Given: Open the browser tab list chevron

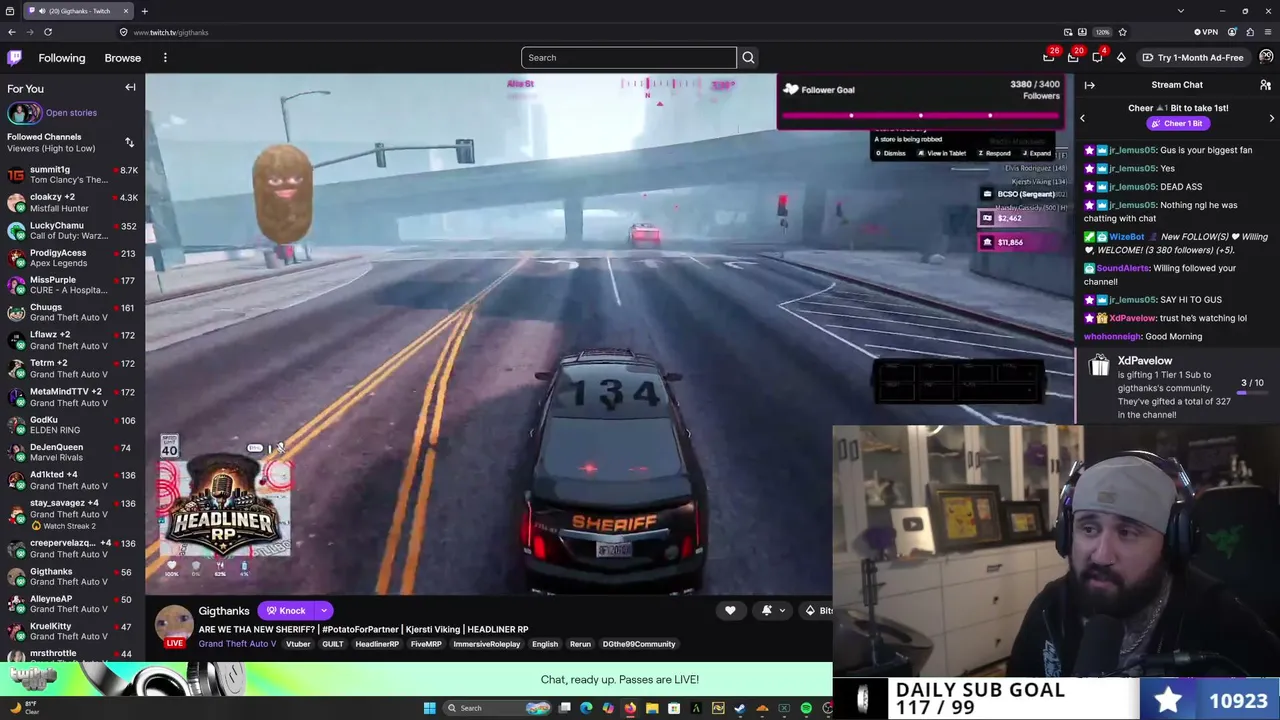Looking at the screenshot, I should pos(1181,11).
